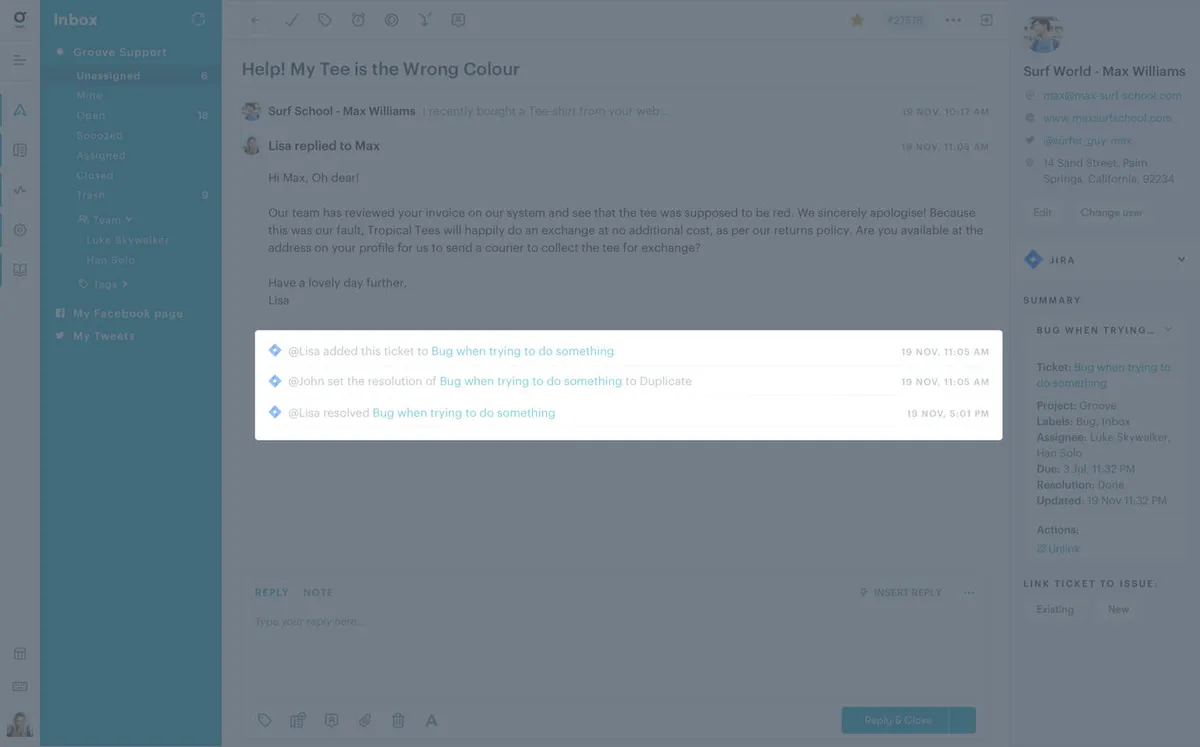Click the circular target icon in the toolbar
The height and width of the screenshot is (747, 1200).
391,20
